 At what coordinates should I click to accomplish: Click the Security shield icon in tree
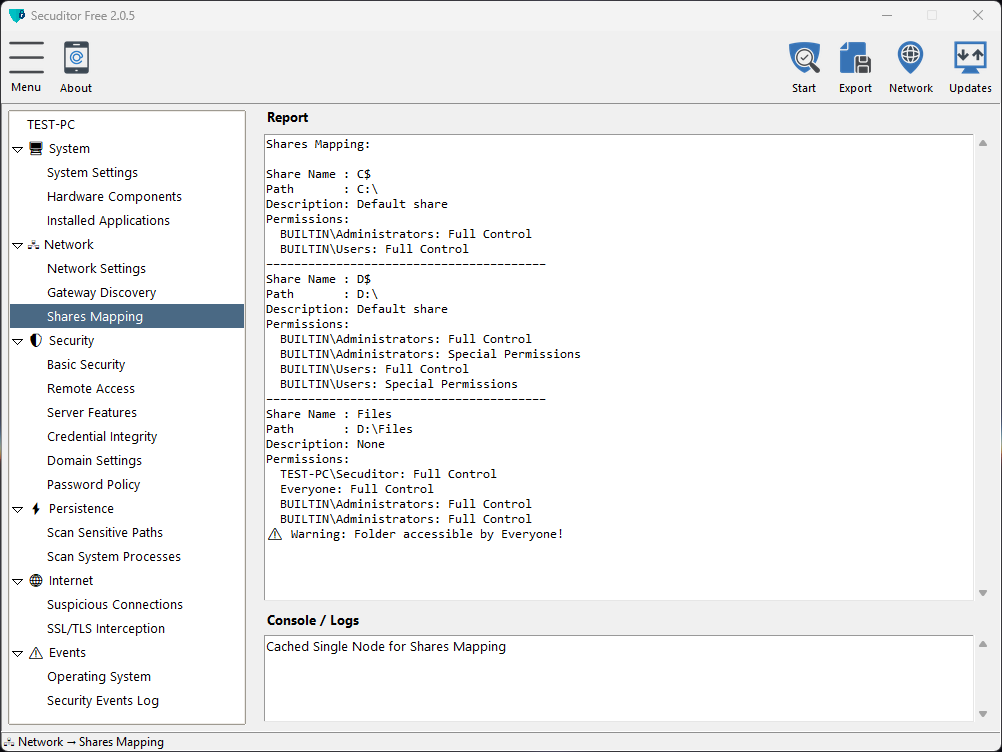36,341
